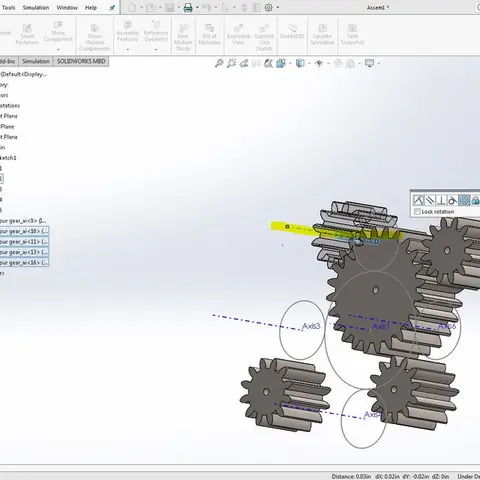The image size is (480, 480).
Task: Enable the Lock rotation checkbox
Action: click(x=417, y=212)
